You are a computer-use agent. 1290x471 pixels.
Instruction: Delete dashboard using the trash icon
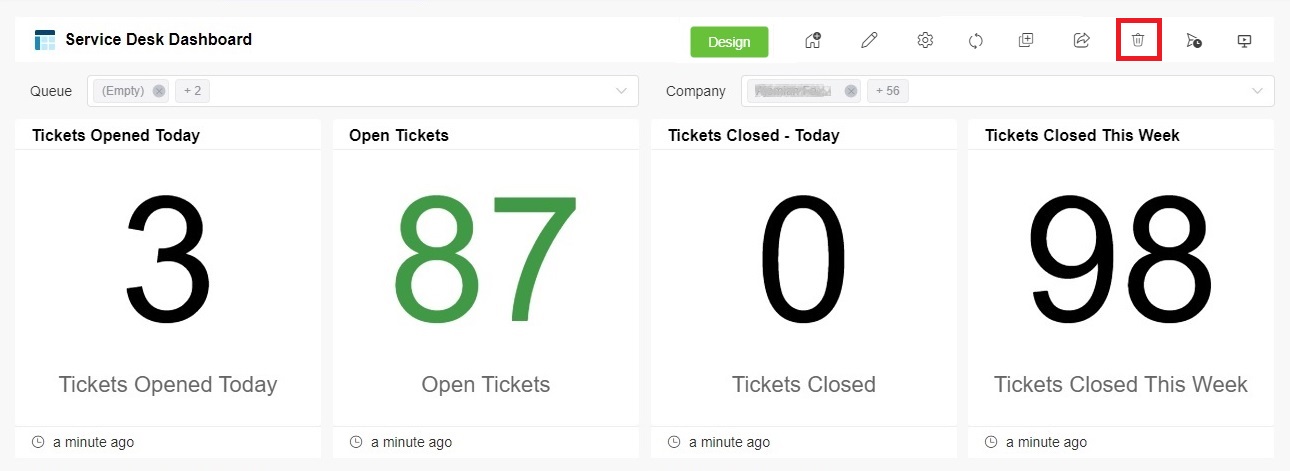coord(1138,41)
